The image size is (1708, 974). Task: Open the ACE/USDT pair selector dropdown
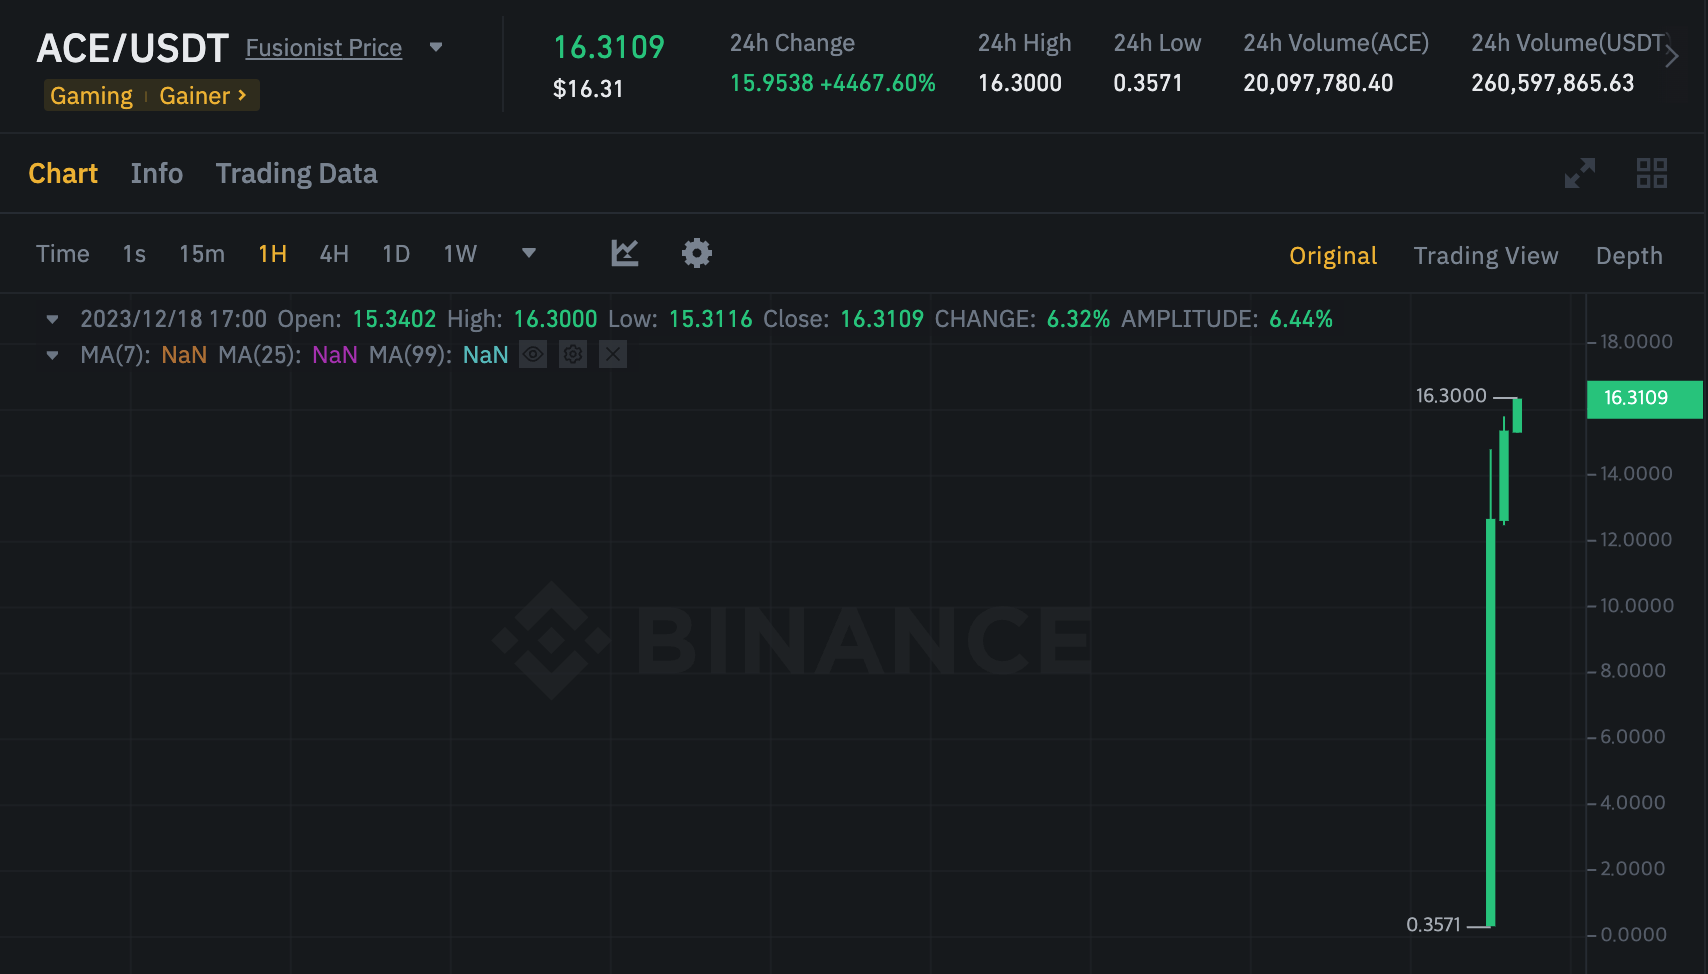[x=436, y=47]
